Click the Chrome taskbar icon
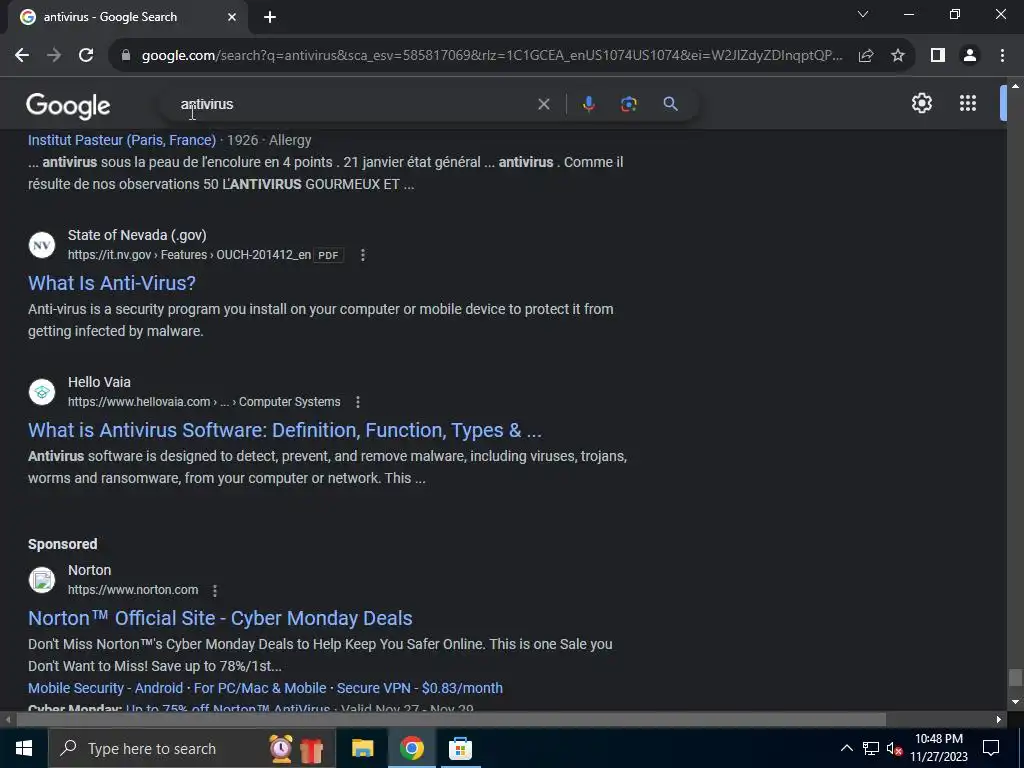This screenshot has width=1024, height=768. pyautogui.click(x=411, y=748)
